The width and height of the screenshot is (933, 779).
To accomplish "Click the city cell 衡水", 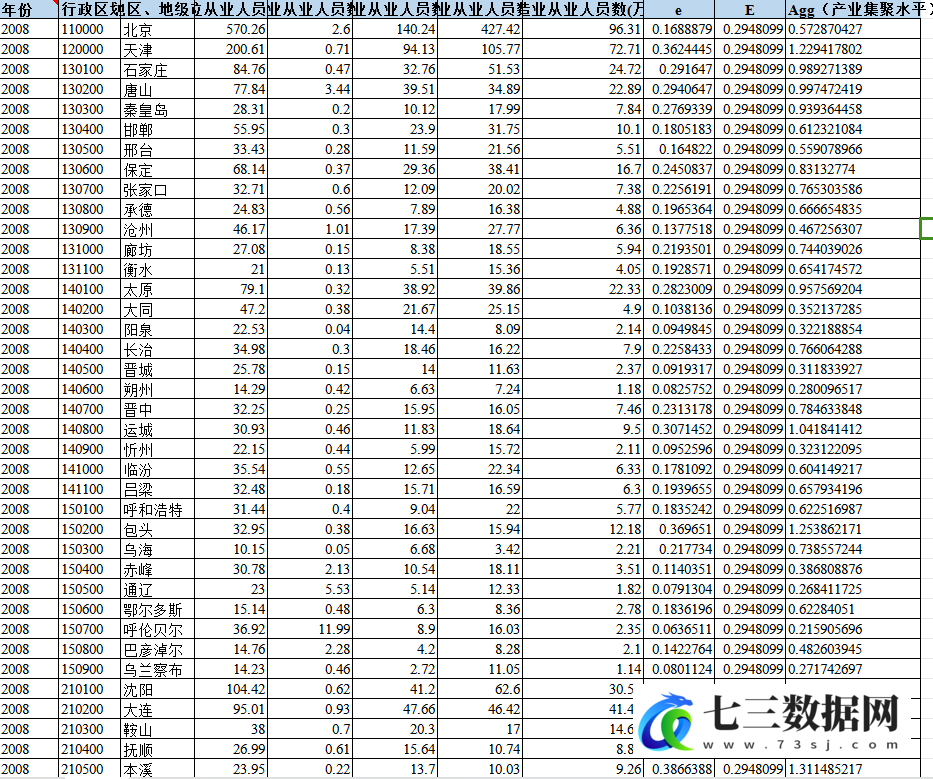I will [x=157, y=269].
